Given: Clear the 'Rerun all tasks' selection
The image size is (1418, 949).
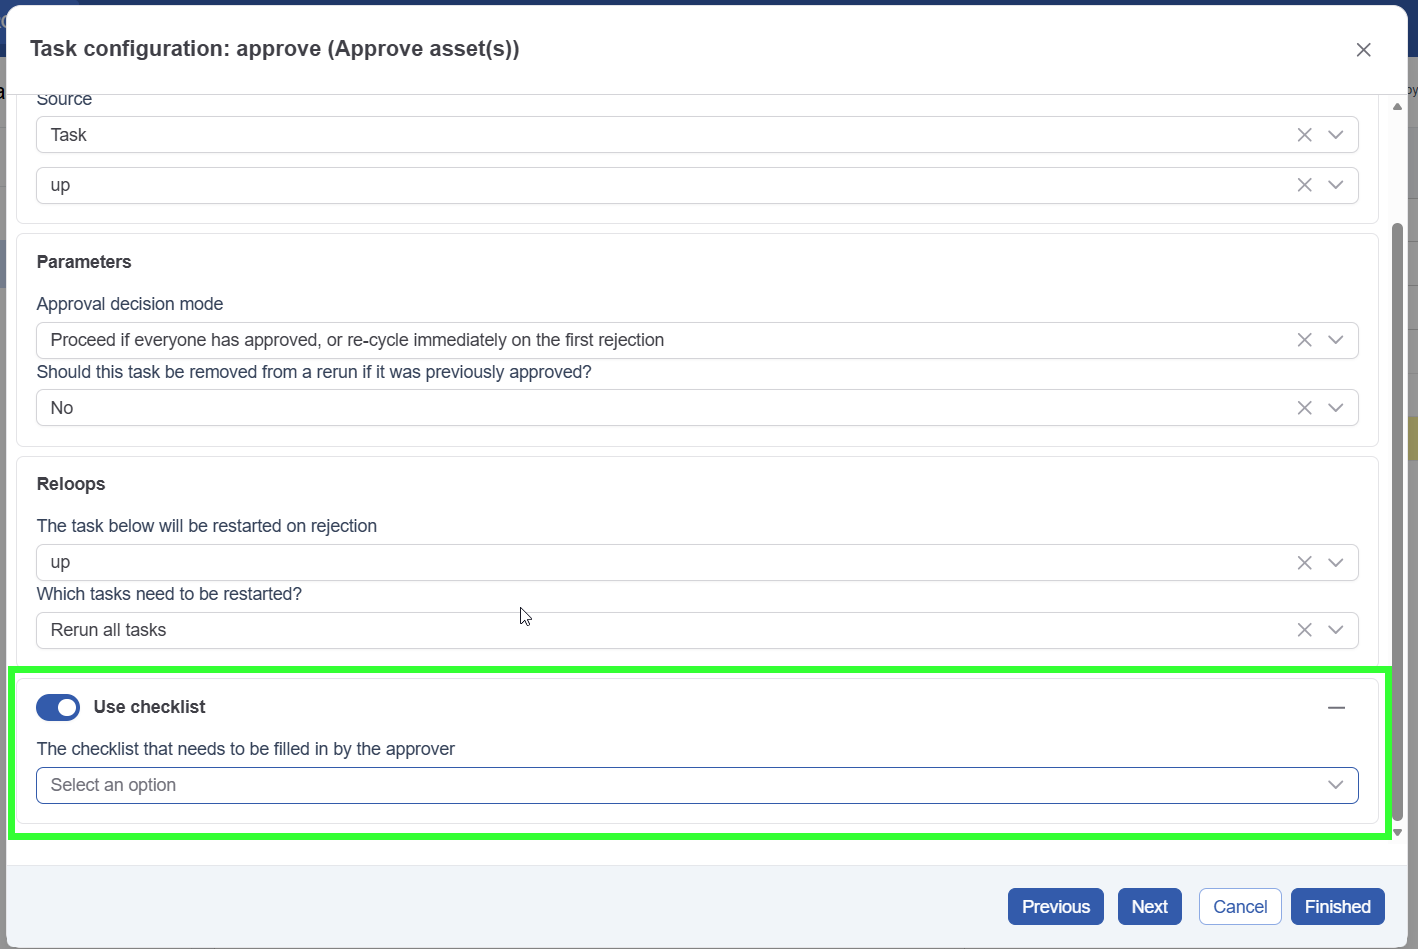Looking at the screenshot, I should (1304, 630).
